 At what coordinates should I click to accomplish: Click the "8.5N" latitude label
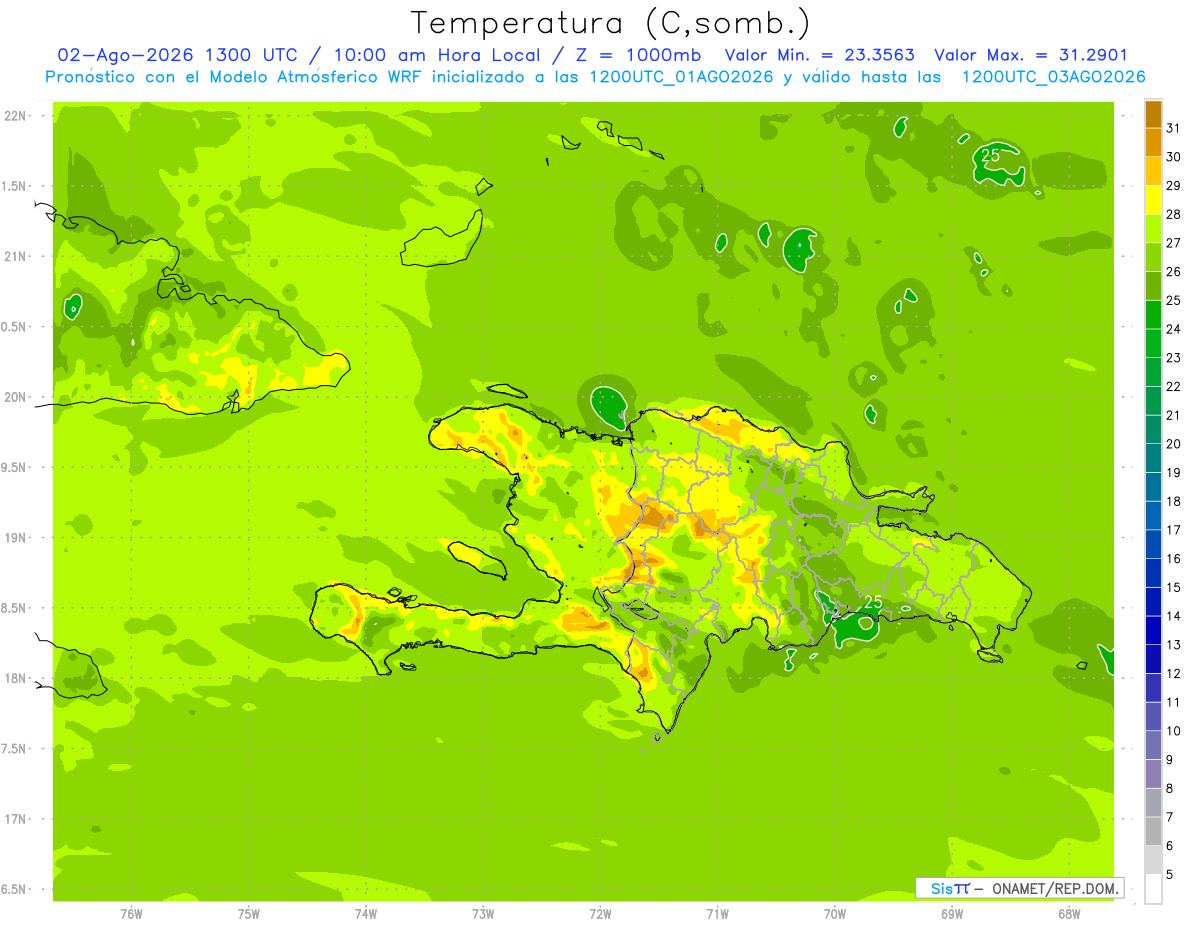14,608
